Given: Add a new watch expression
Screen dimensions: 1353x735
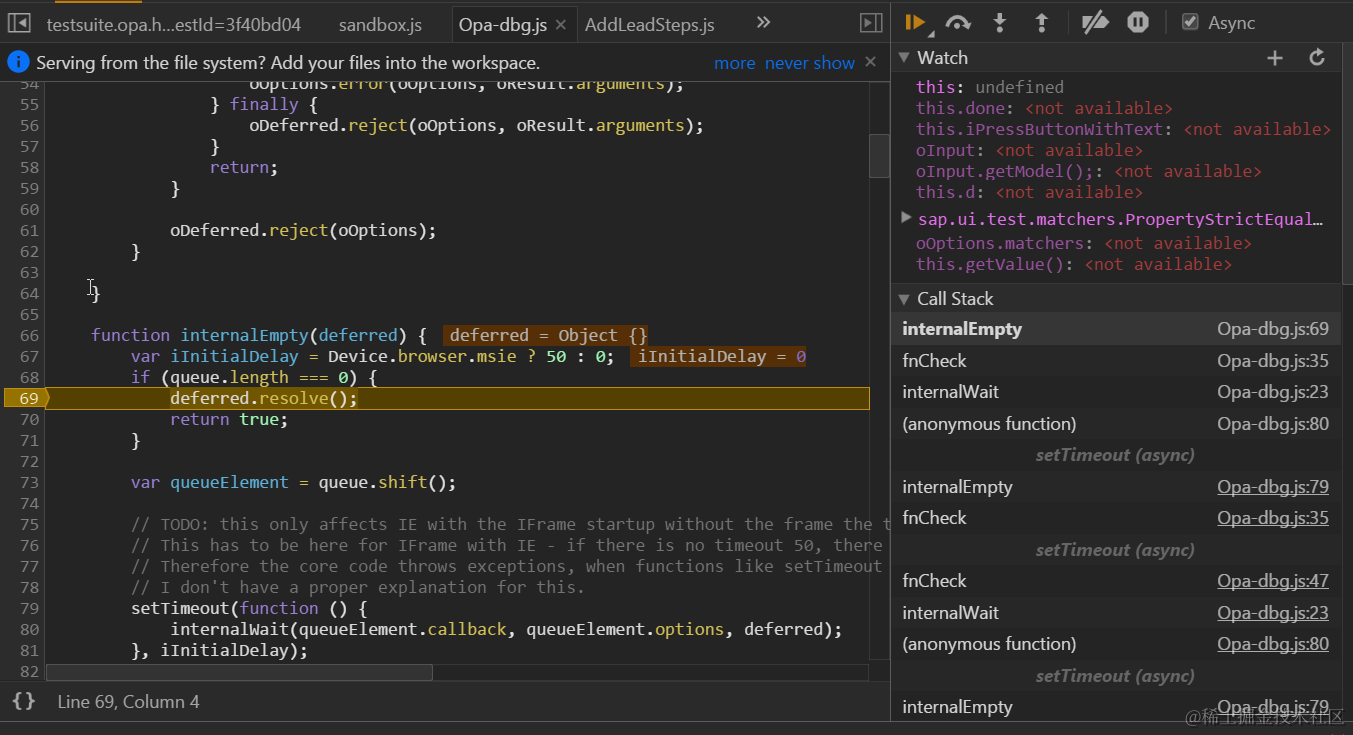Looking at the screenshot, I should click(x=1275, y=58).
